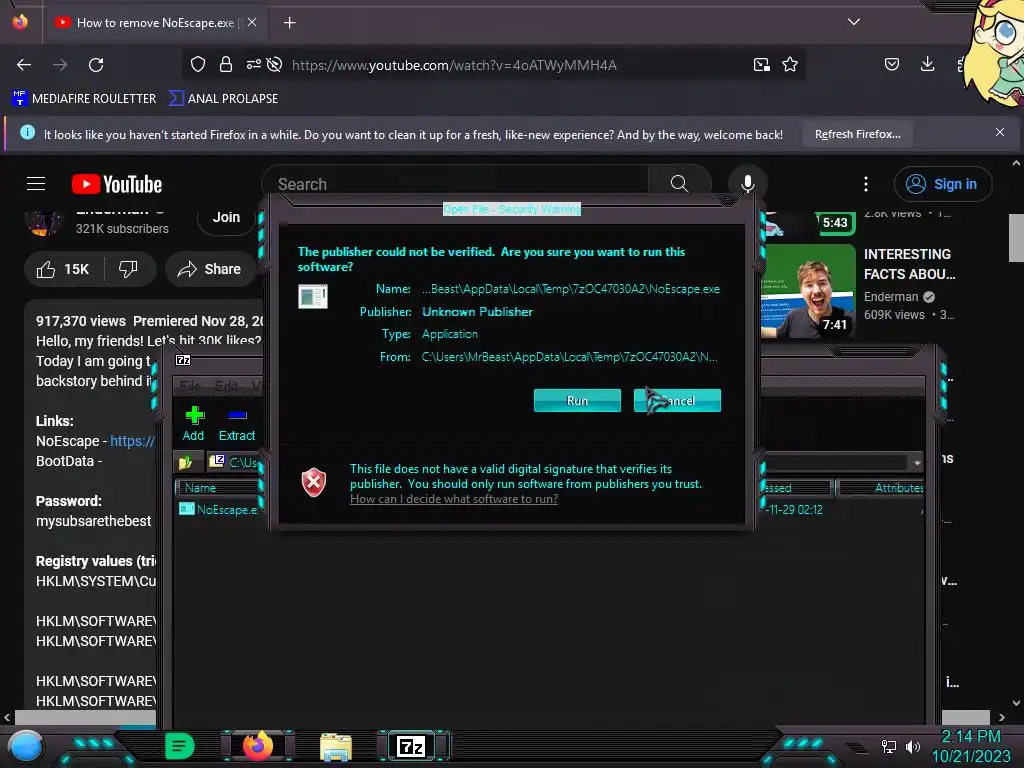This screenshot has width=1024, height=768.
Task: Open the ANAL PROLAPSE bookmark
Action: click(x=224, y=99)
